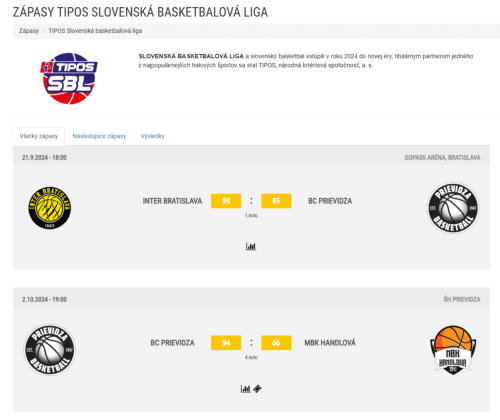The width and height of the screenshot is (500, 420).
Task: Go to Zápasy breadcrumb link
Action: [29, 31]
